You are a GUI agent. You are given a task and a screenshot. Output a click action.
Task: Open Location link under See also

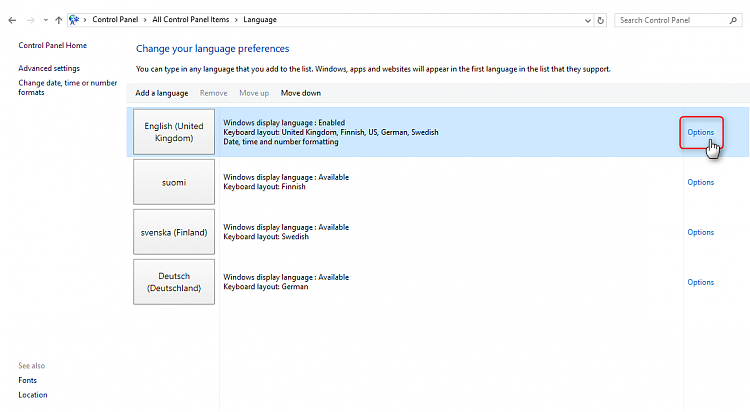(x=33, y=395)
